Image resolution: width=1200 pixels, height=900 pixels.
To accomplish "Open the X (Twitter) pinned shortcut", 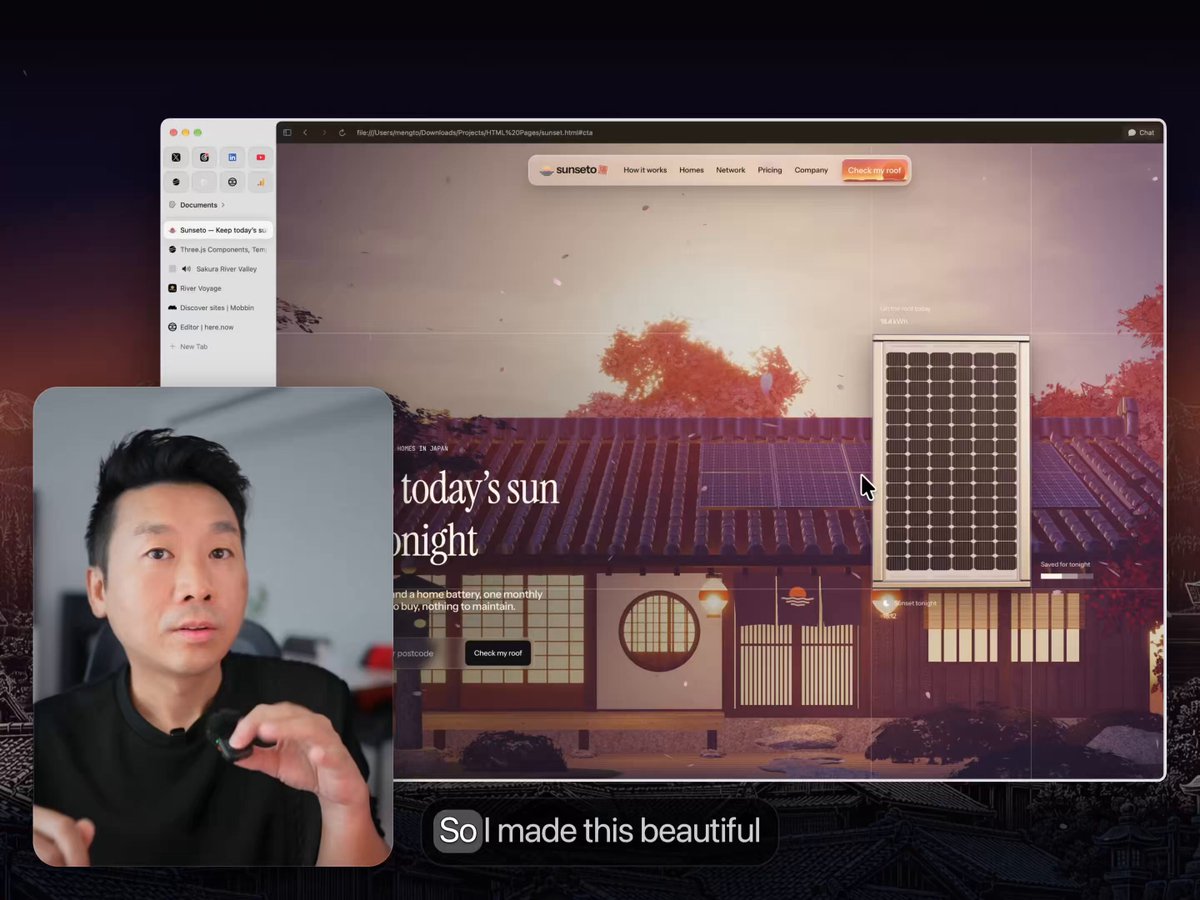I will [x=176, y=157].
